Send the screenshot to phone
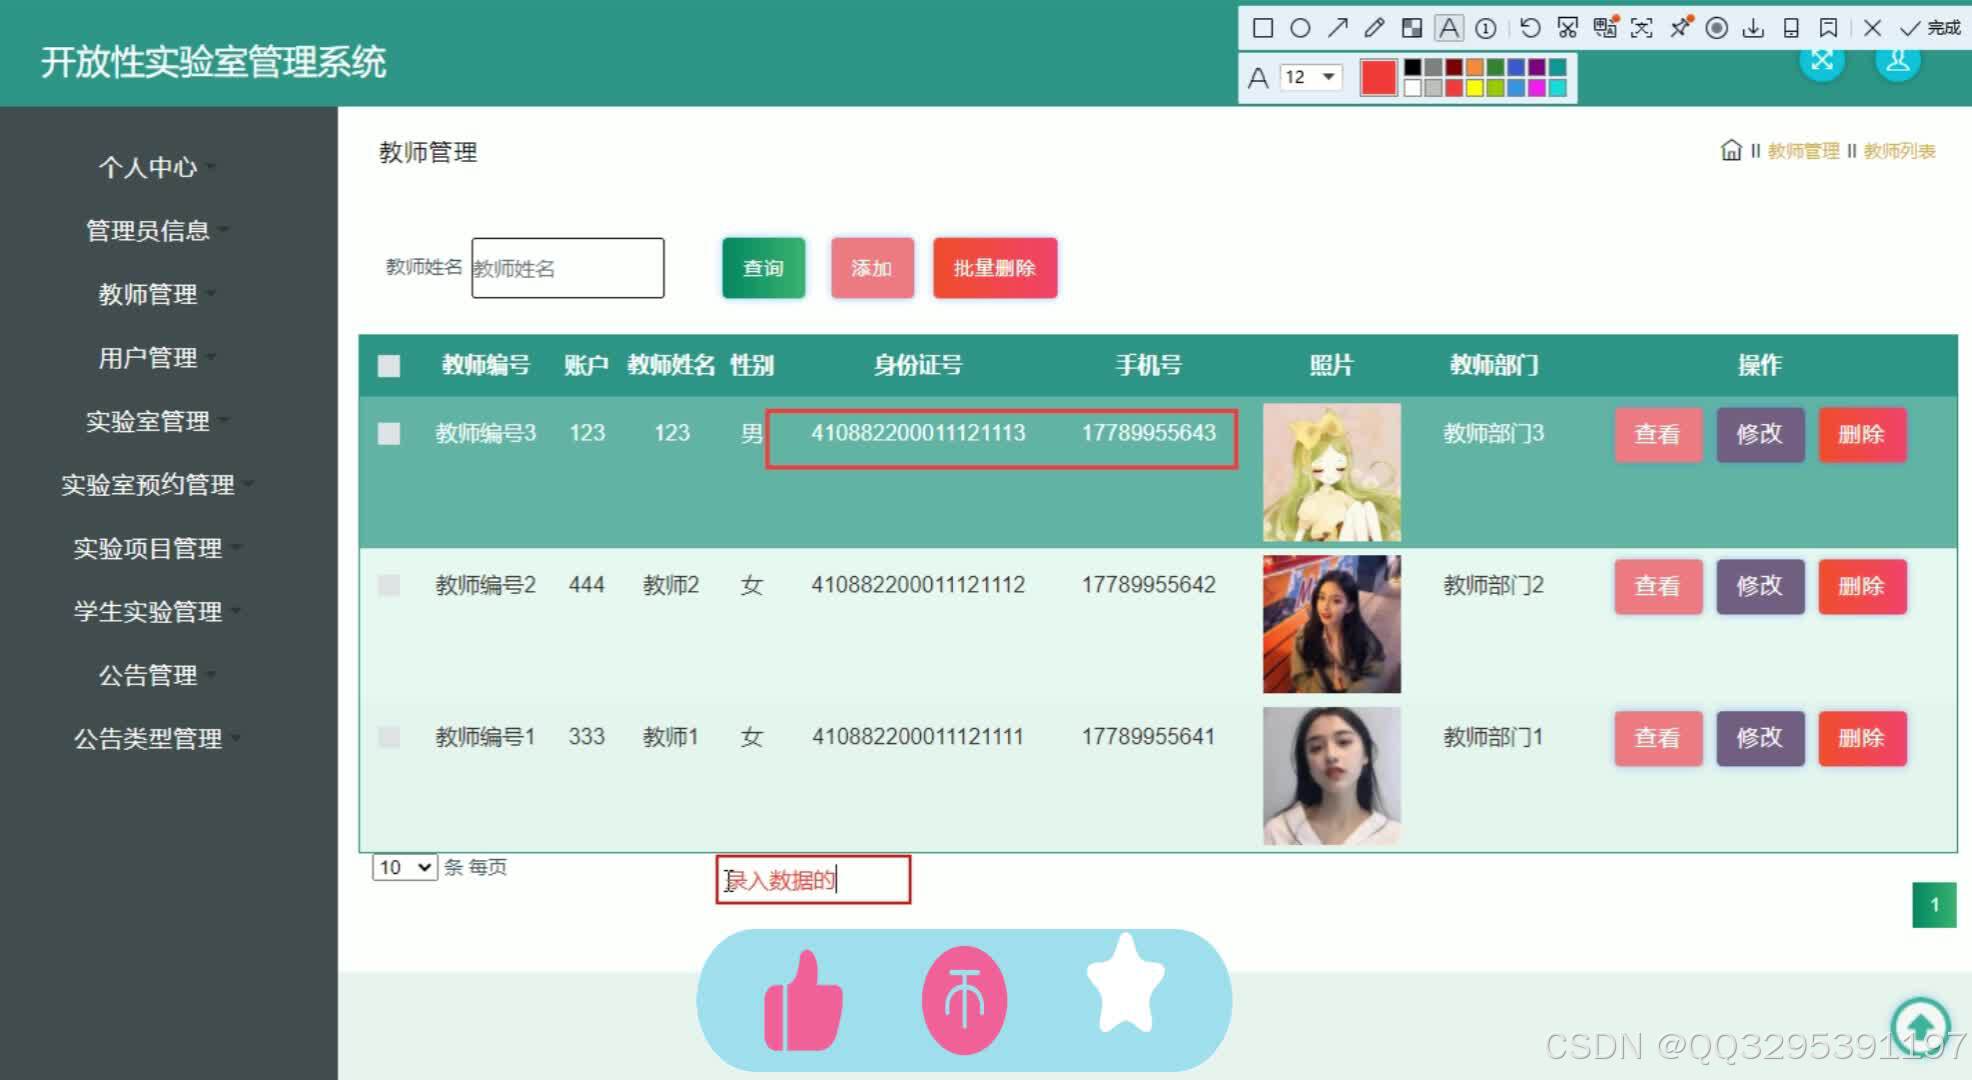This screenshot has width=1972, height=1080. [x=1791, y=28]
